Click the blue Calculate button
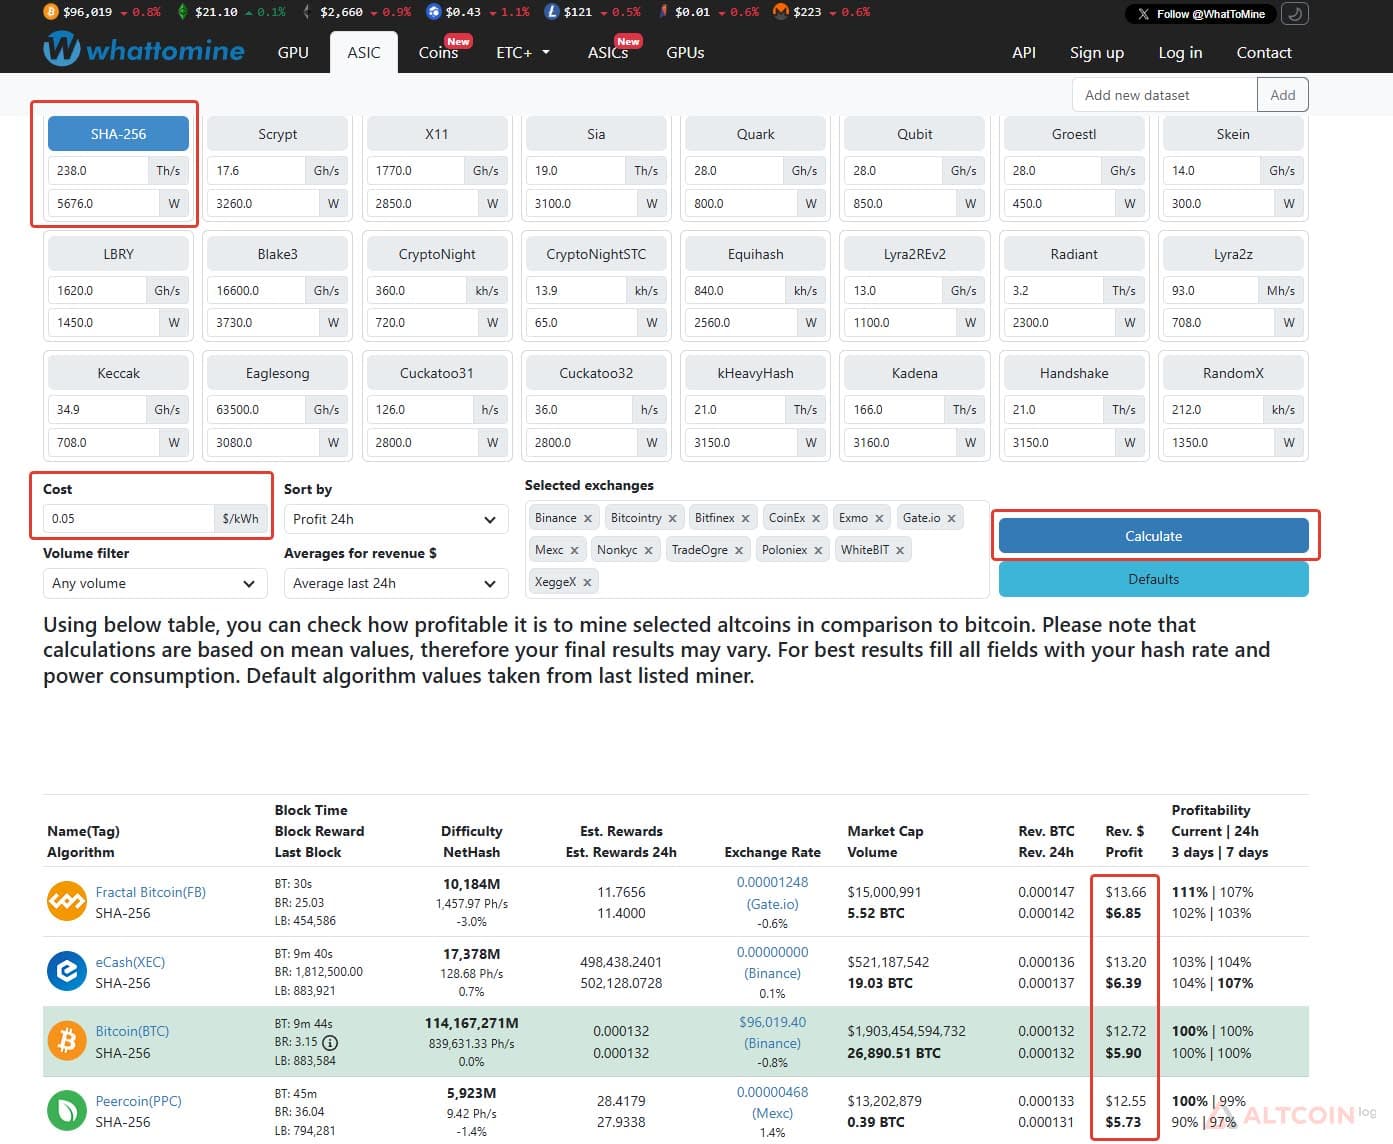The image size is (1393, 1144). pos(1153,536)
